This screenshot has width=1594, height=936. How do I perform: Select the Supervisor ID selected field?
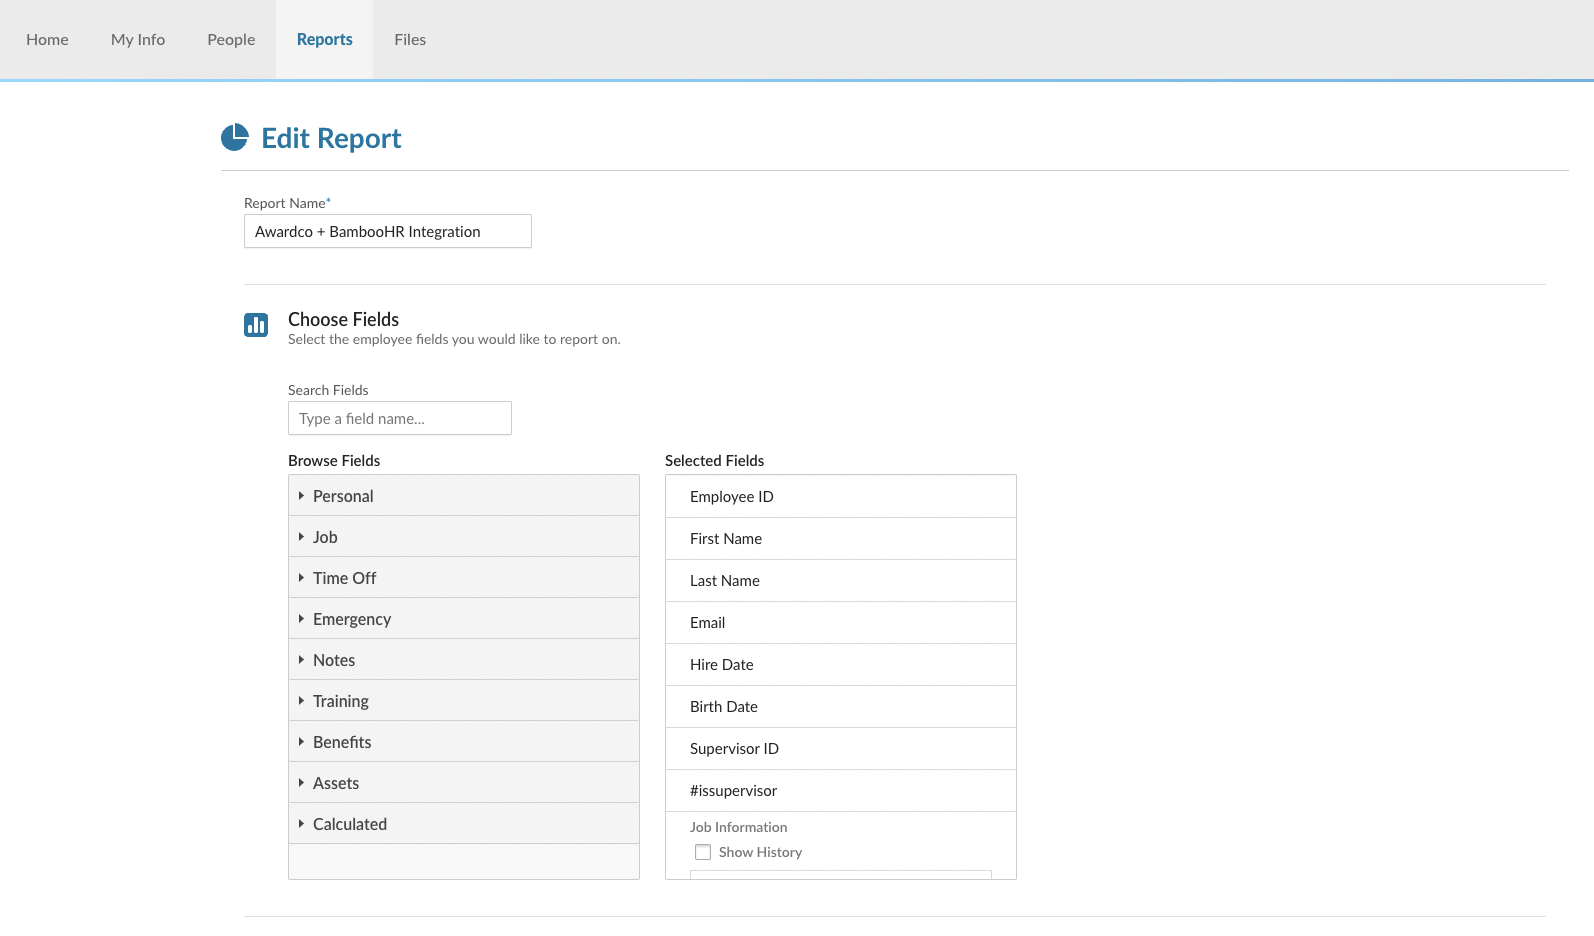coord(734,749)
